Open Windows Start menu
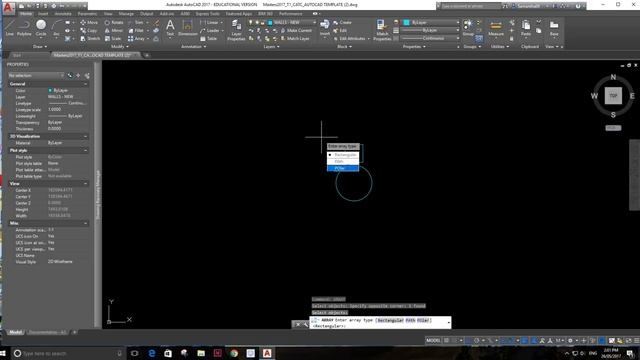Screen dimensions: 640x360 click(3, 353)
